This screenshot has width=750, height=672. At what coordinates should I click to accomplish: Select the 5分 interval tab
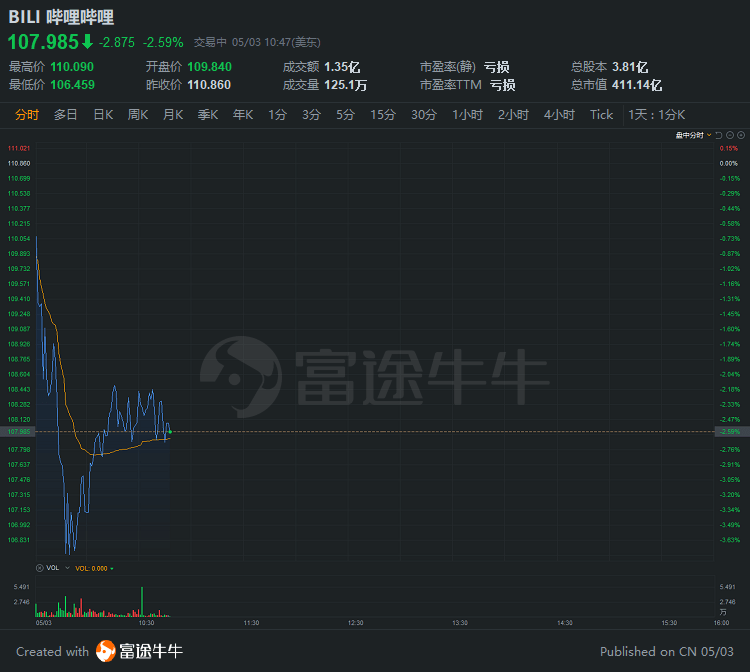coord(345,115)
